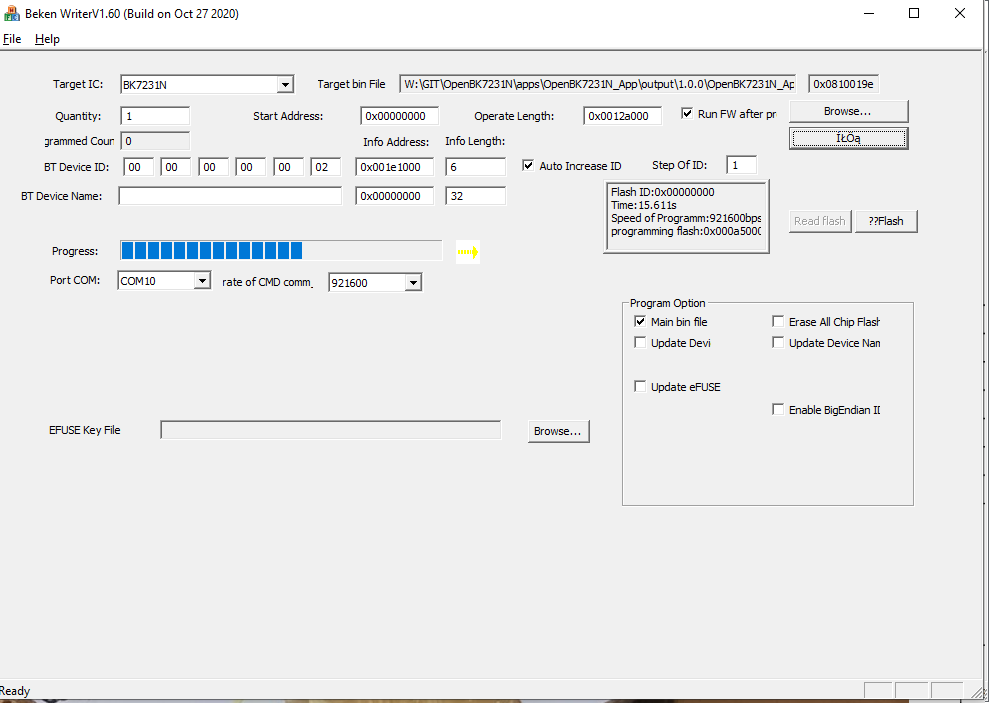Click the Target bin File path field
Image resolution: width=989 pixels, height=703 pixels.
pos(598,84)
